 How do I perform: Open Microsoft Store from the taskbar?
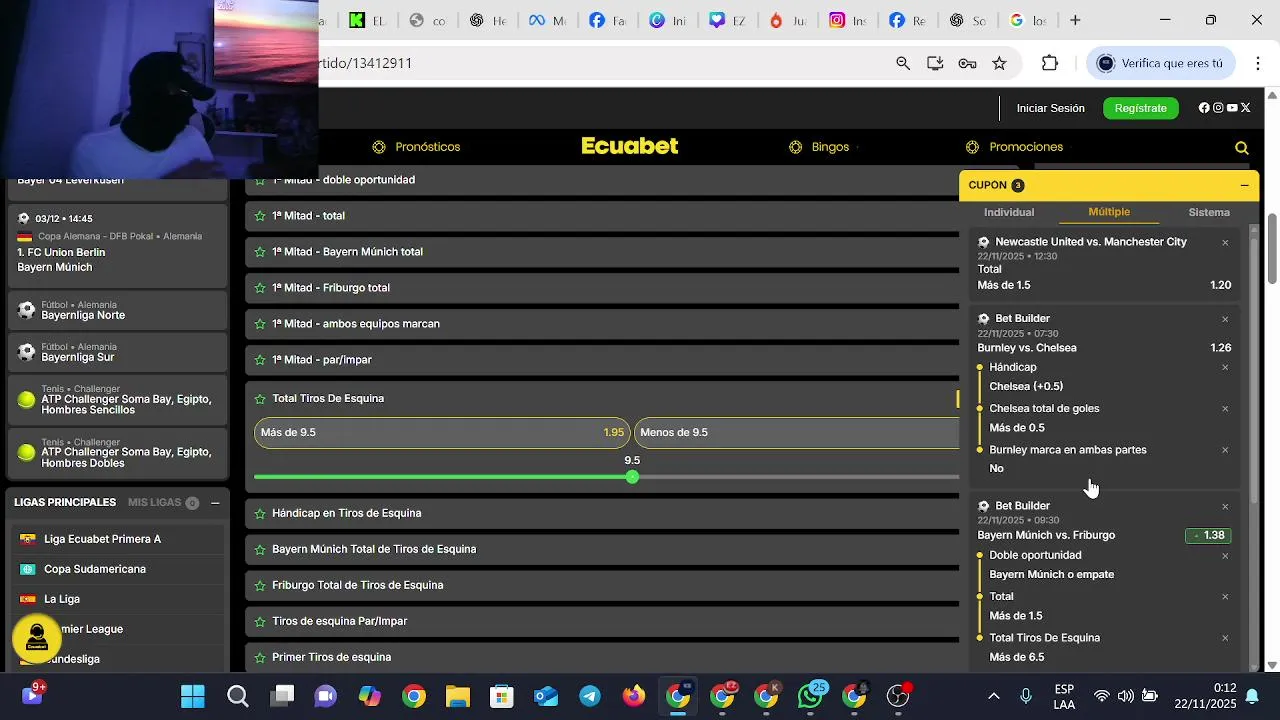[502, 696]
